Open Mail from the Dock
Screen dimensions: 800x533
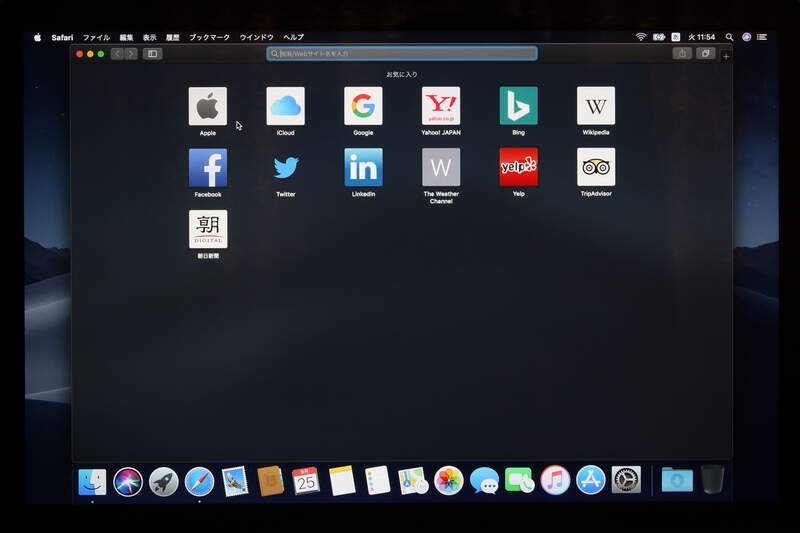(x=235, y=481)
